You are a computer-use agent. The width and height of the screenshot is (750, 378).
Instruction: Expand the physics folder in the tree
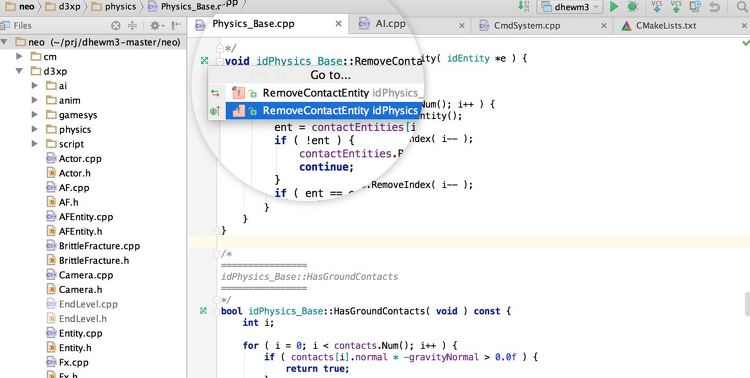pos(34,129)
